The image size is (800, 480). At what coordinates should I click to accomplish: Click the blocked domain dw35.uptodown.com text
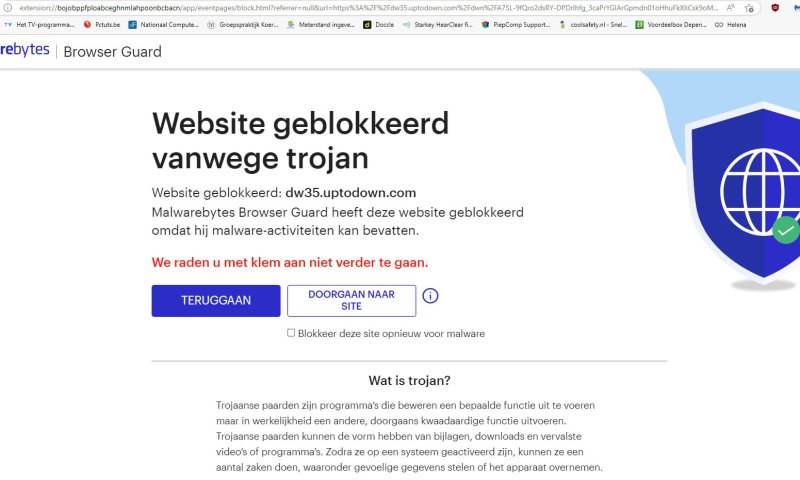[351, 193]
